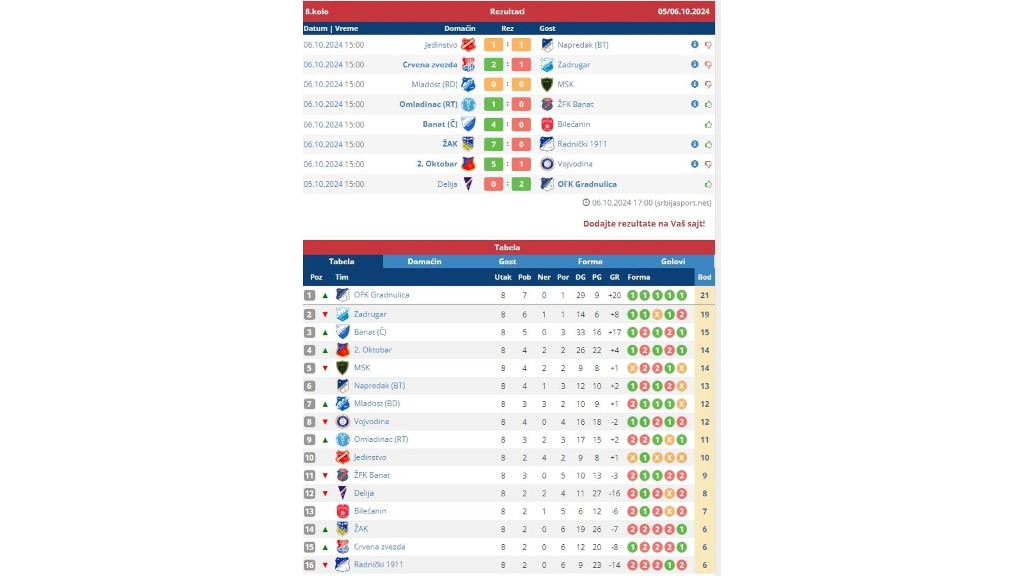This screenshot has width=1024, height=576.
Task: Click info icon for Jedinstvo vs Napredak match
Action: (694, 44)
